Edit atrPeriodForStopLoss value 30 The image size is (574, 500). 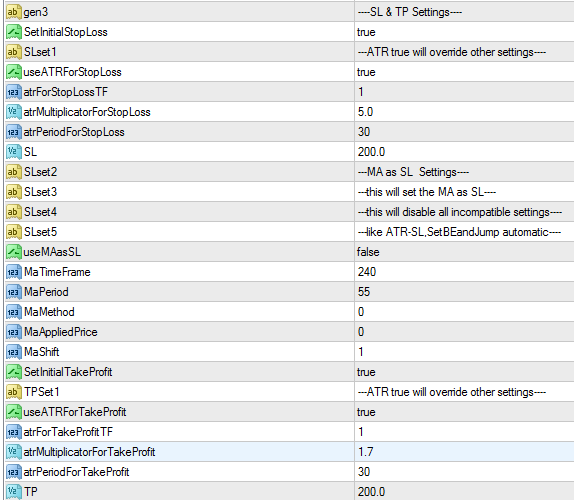(x=364, y=132)
